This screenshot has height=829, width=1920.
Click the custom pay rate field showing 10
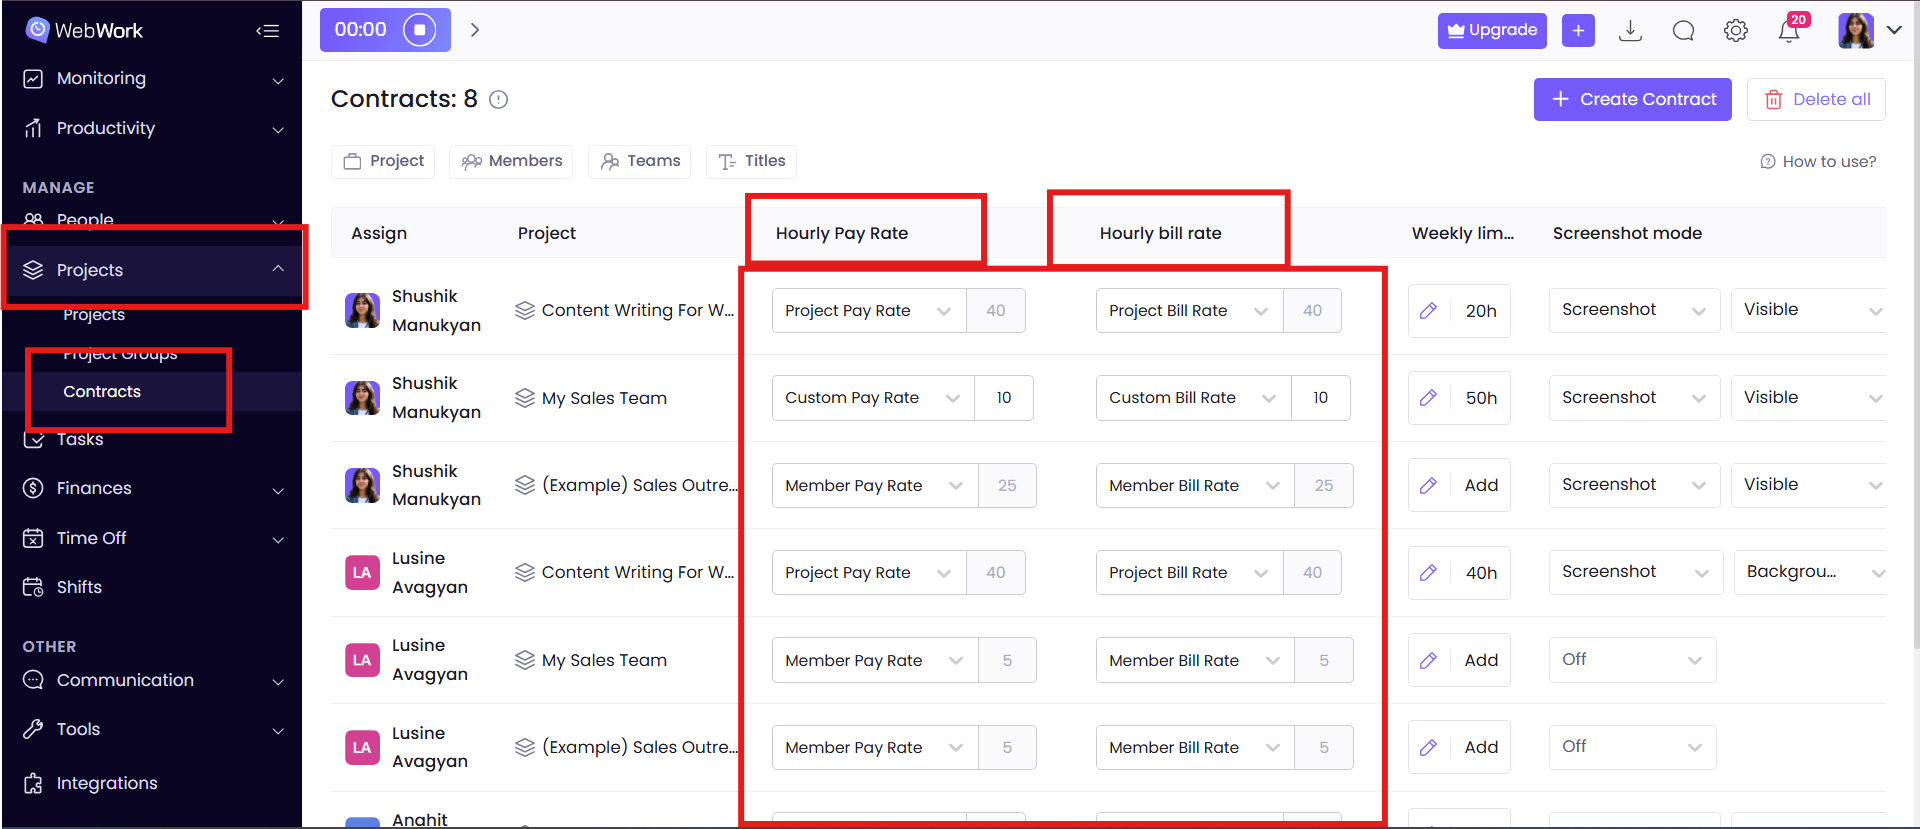[x=1003, y=398]
